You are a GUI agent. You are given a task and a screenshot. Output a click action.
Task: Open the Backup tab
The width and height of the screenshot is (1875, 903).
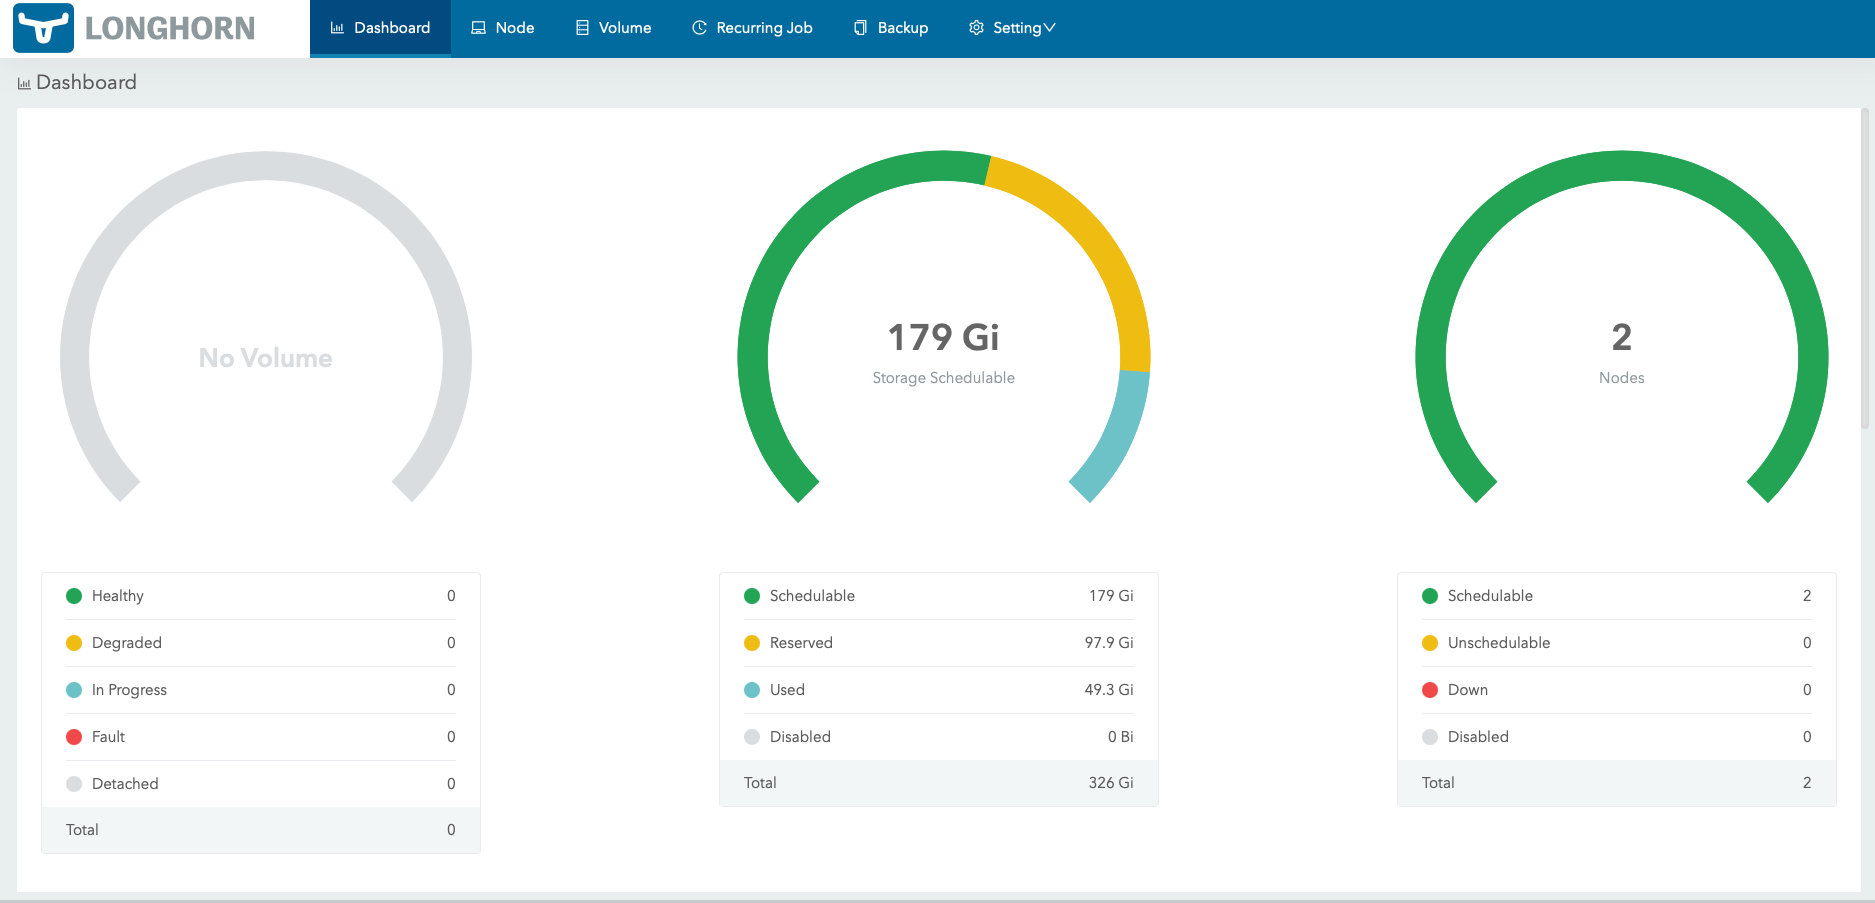pos(891,28)
